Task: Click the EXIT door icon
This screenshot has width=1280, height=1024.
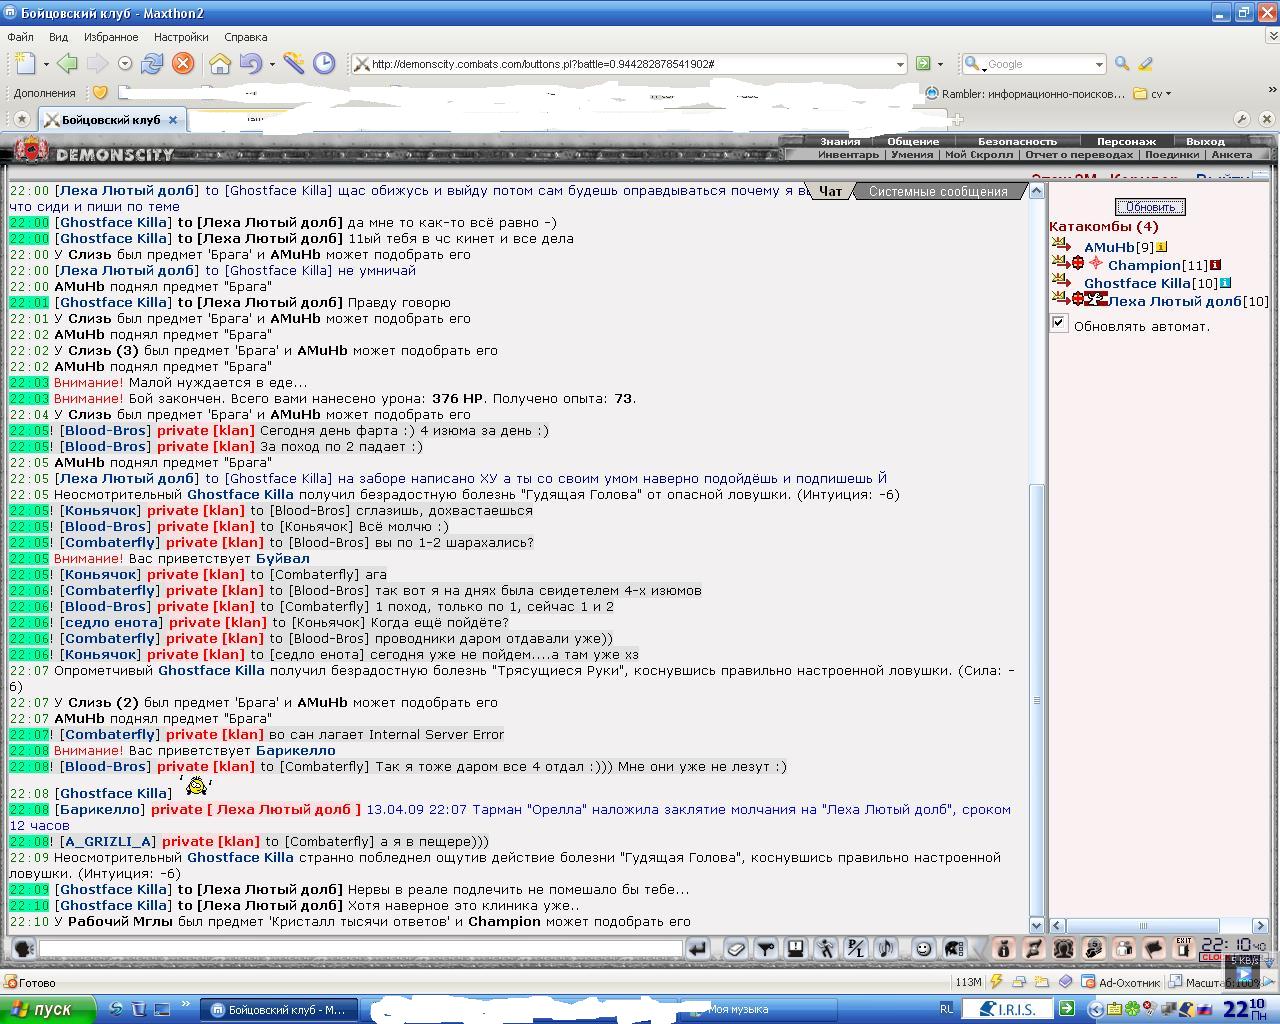Action: point(1183,948)
